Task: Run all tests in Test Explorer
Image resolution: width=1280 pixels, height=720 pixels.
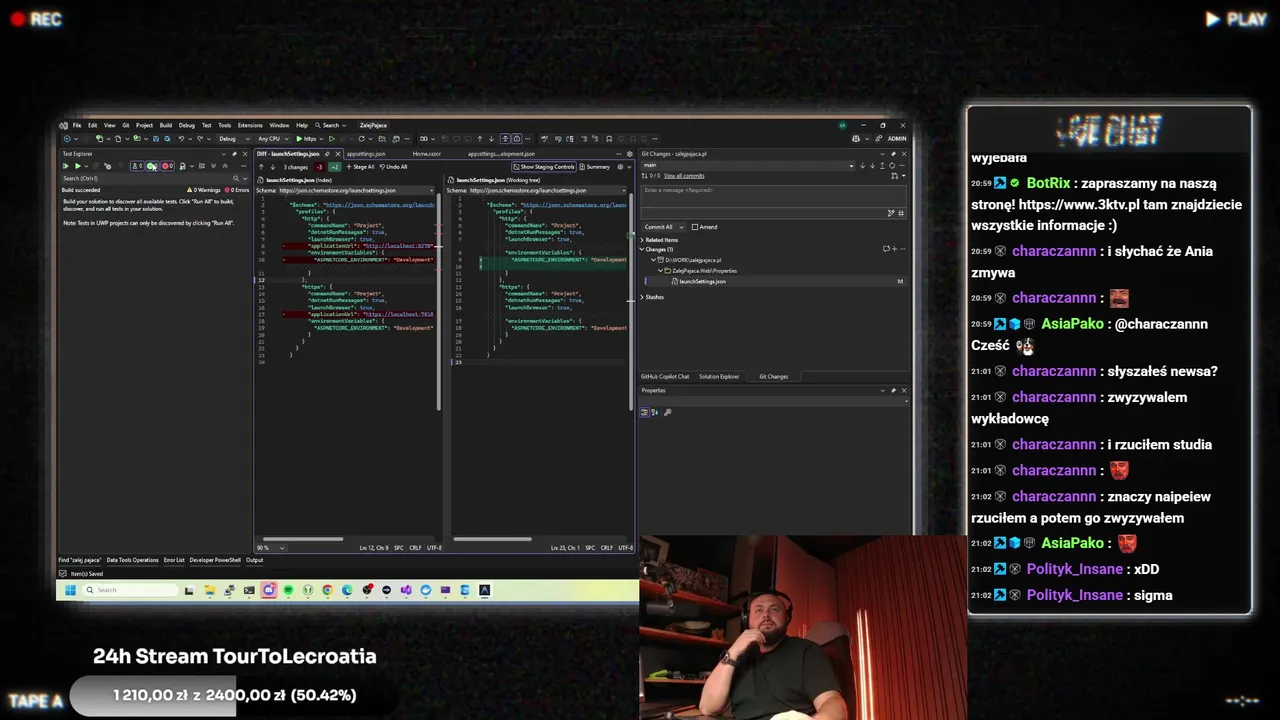Action: point(65,166)
